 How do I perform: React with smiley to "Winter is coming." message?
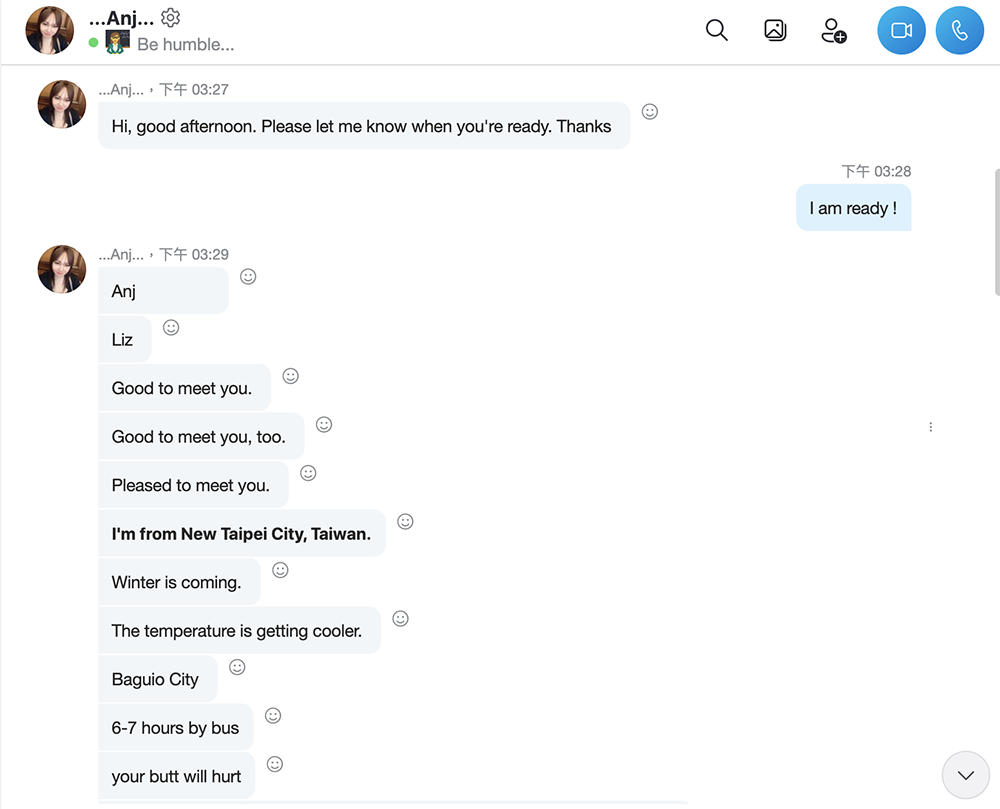point(280,569)
